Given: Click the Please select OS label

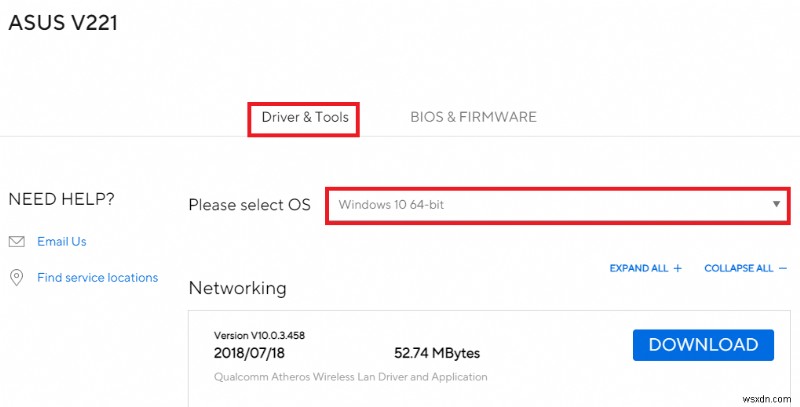Looking at the screenshot, I should [x=249, y=205].
